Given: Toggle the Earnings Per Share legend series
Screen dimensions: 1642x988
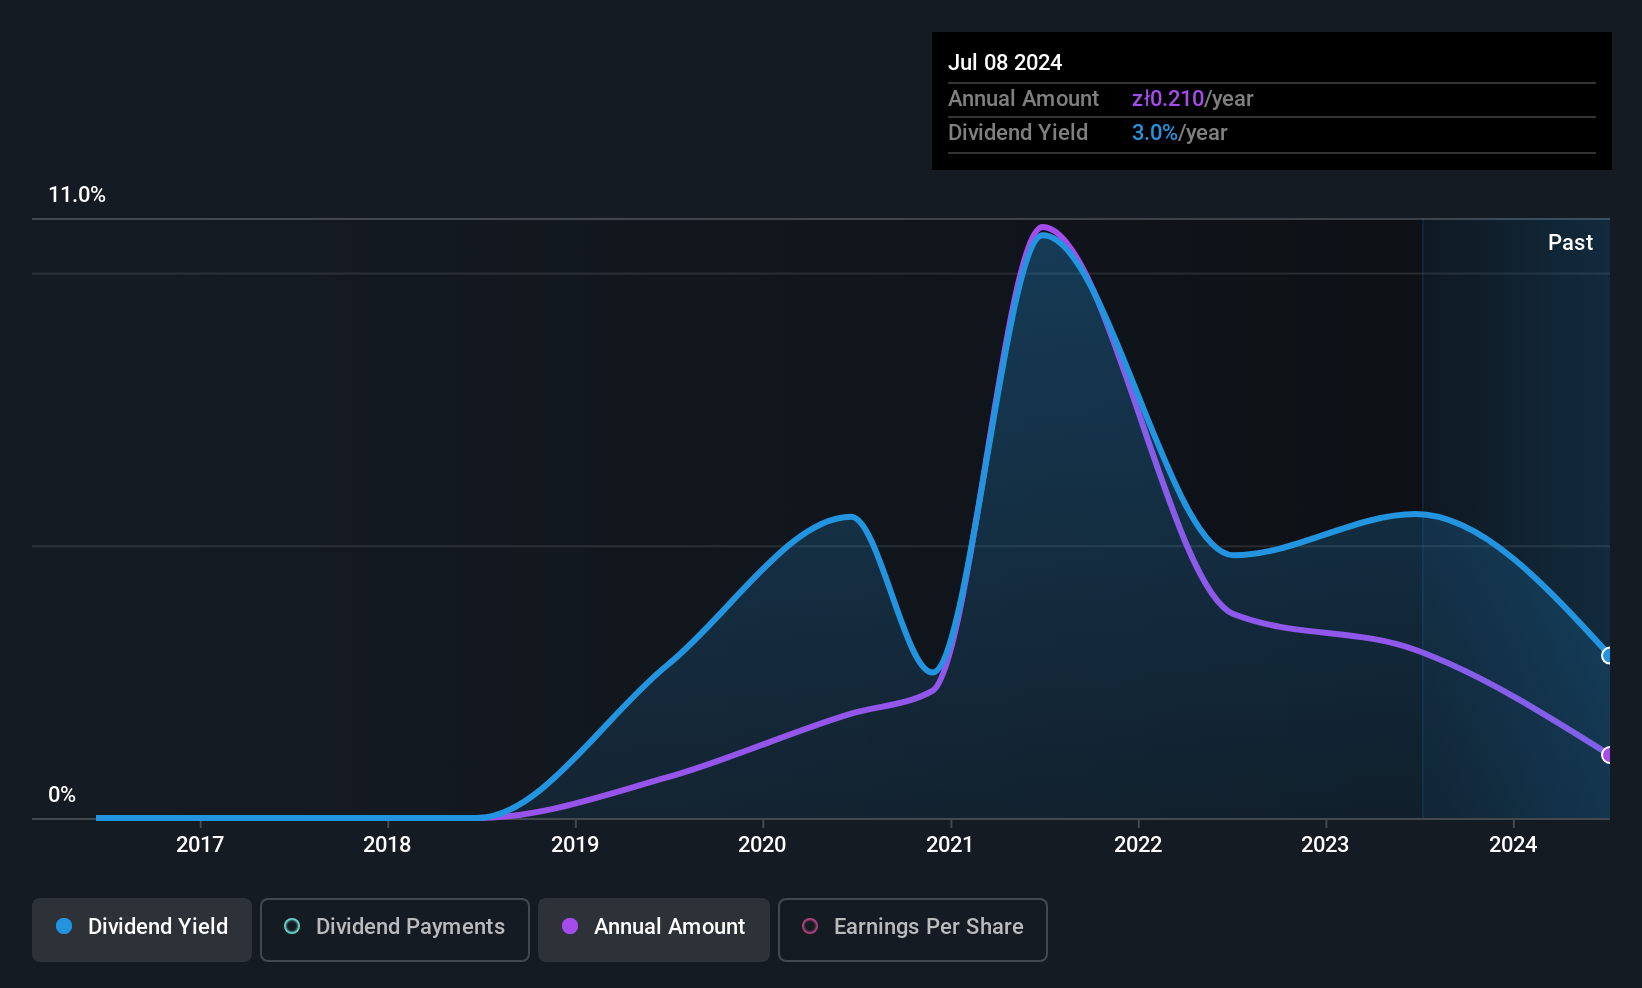Looking at the screenshot, I should point(913,930).
